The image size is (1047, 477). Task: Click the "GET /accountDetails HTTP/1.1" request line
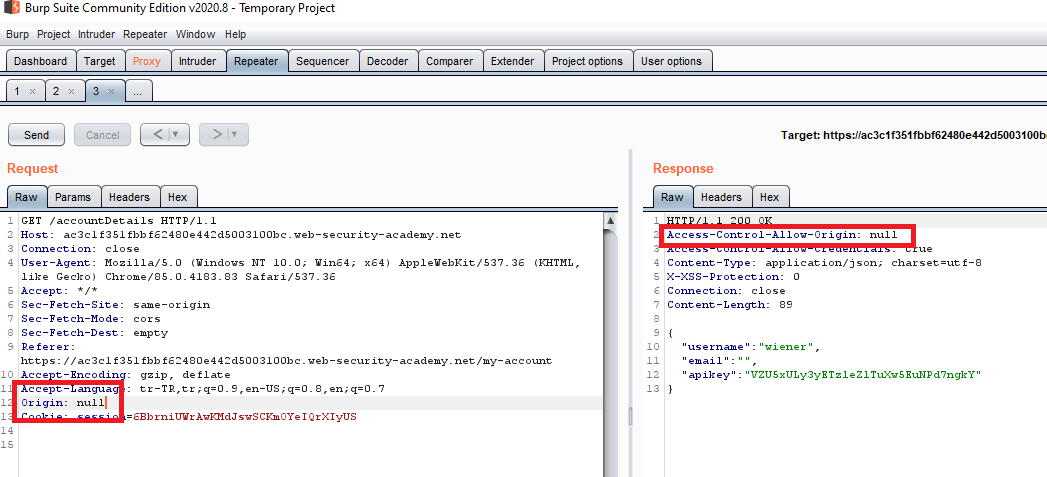(x=119, y=220)
